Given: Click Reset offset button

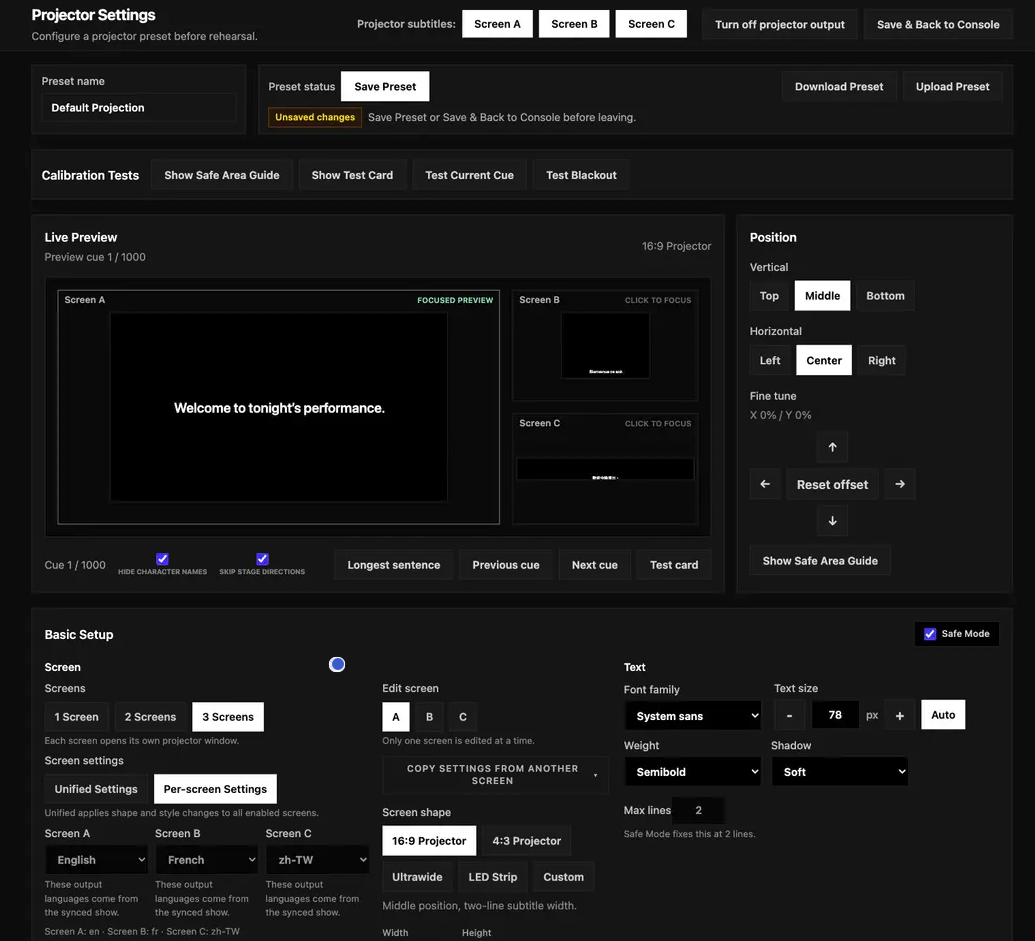Looking at the screenshot, I should coord(832,484).
